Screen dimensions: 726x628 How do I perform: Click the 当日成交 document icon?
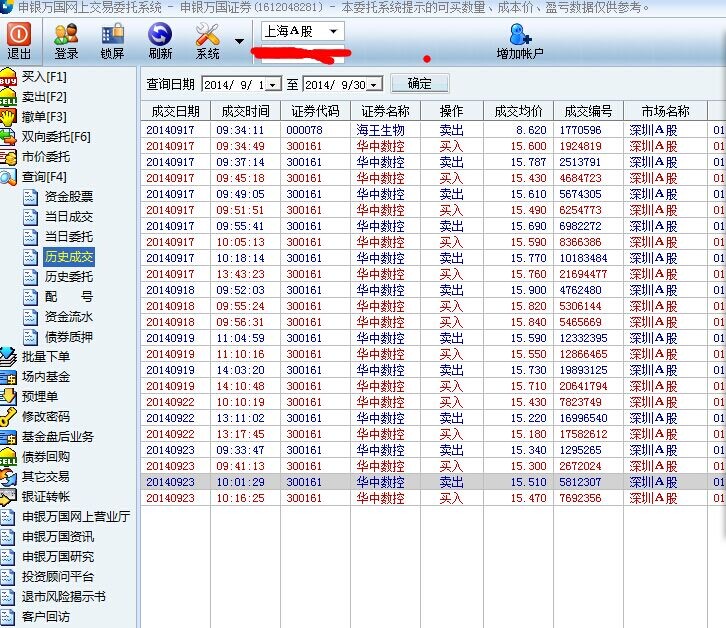click(x=31, y=217)
